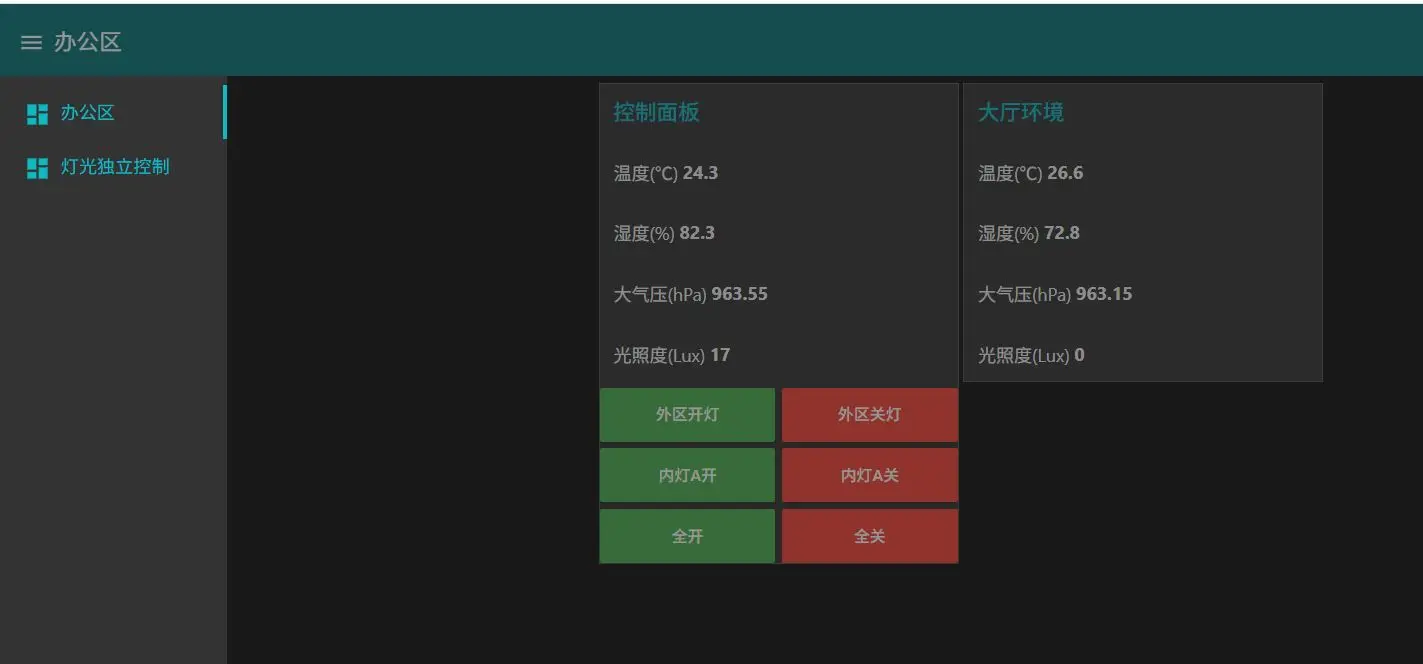The image size is (1423, 664).
Task: Click the dashboard icon beside 办公区
Action: 37,113
